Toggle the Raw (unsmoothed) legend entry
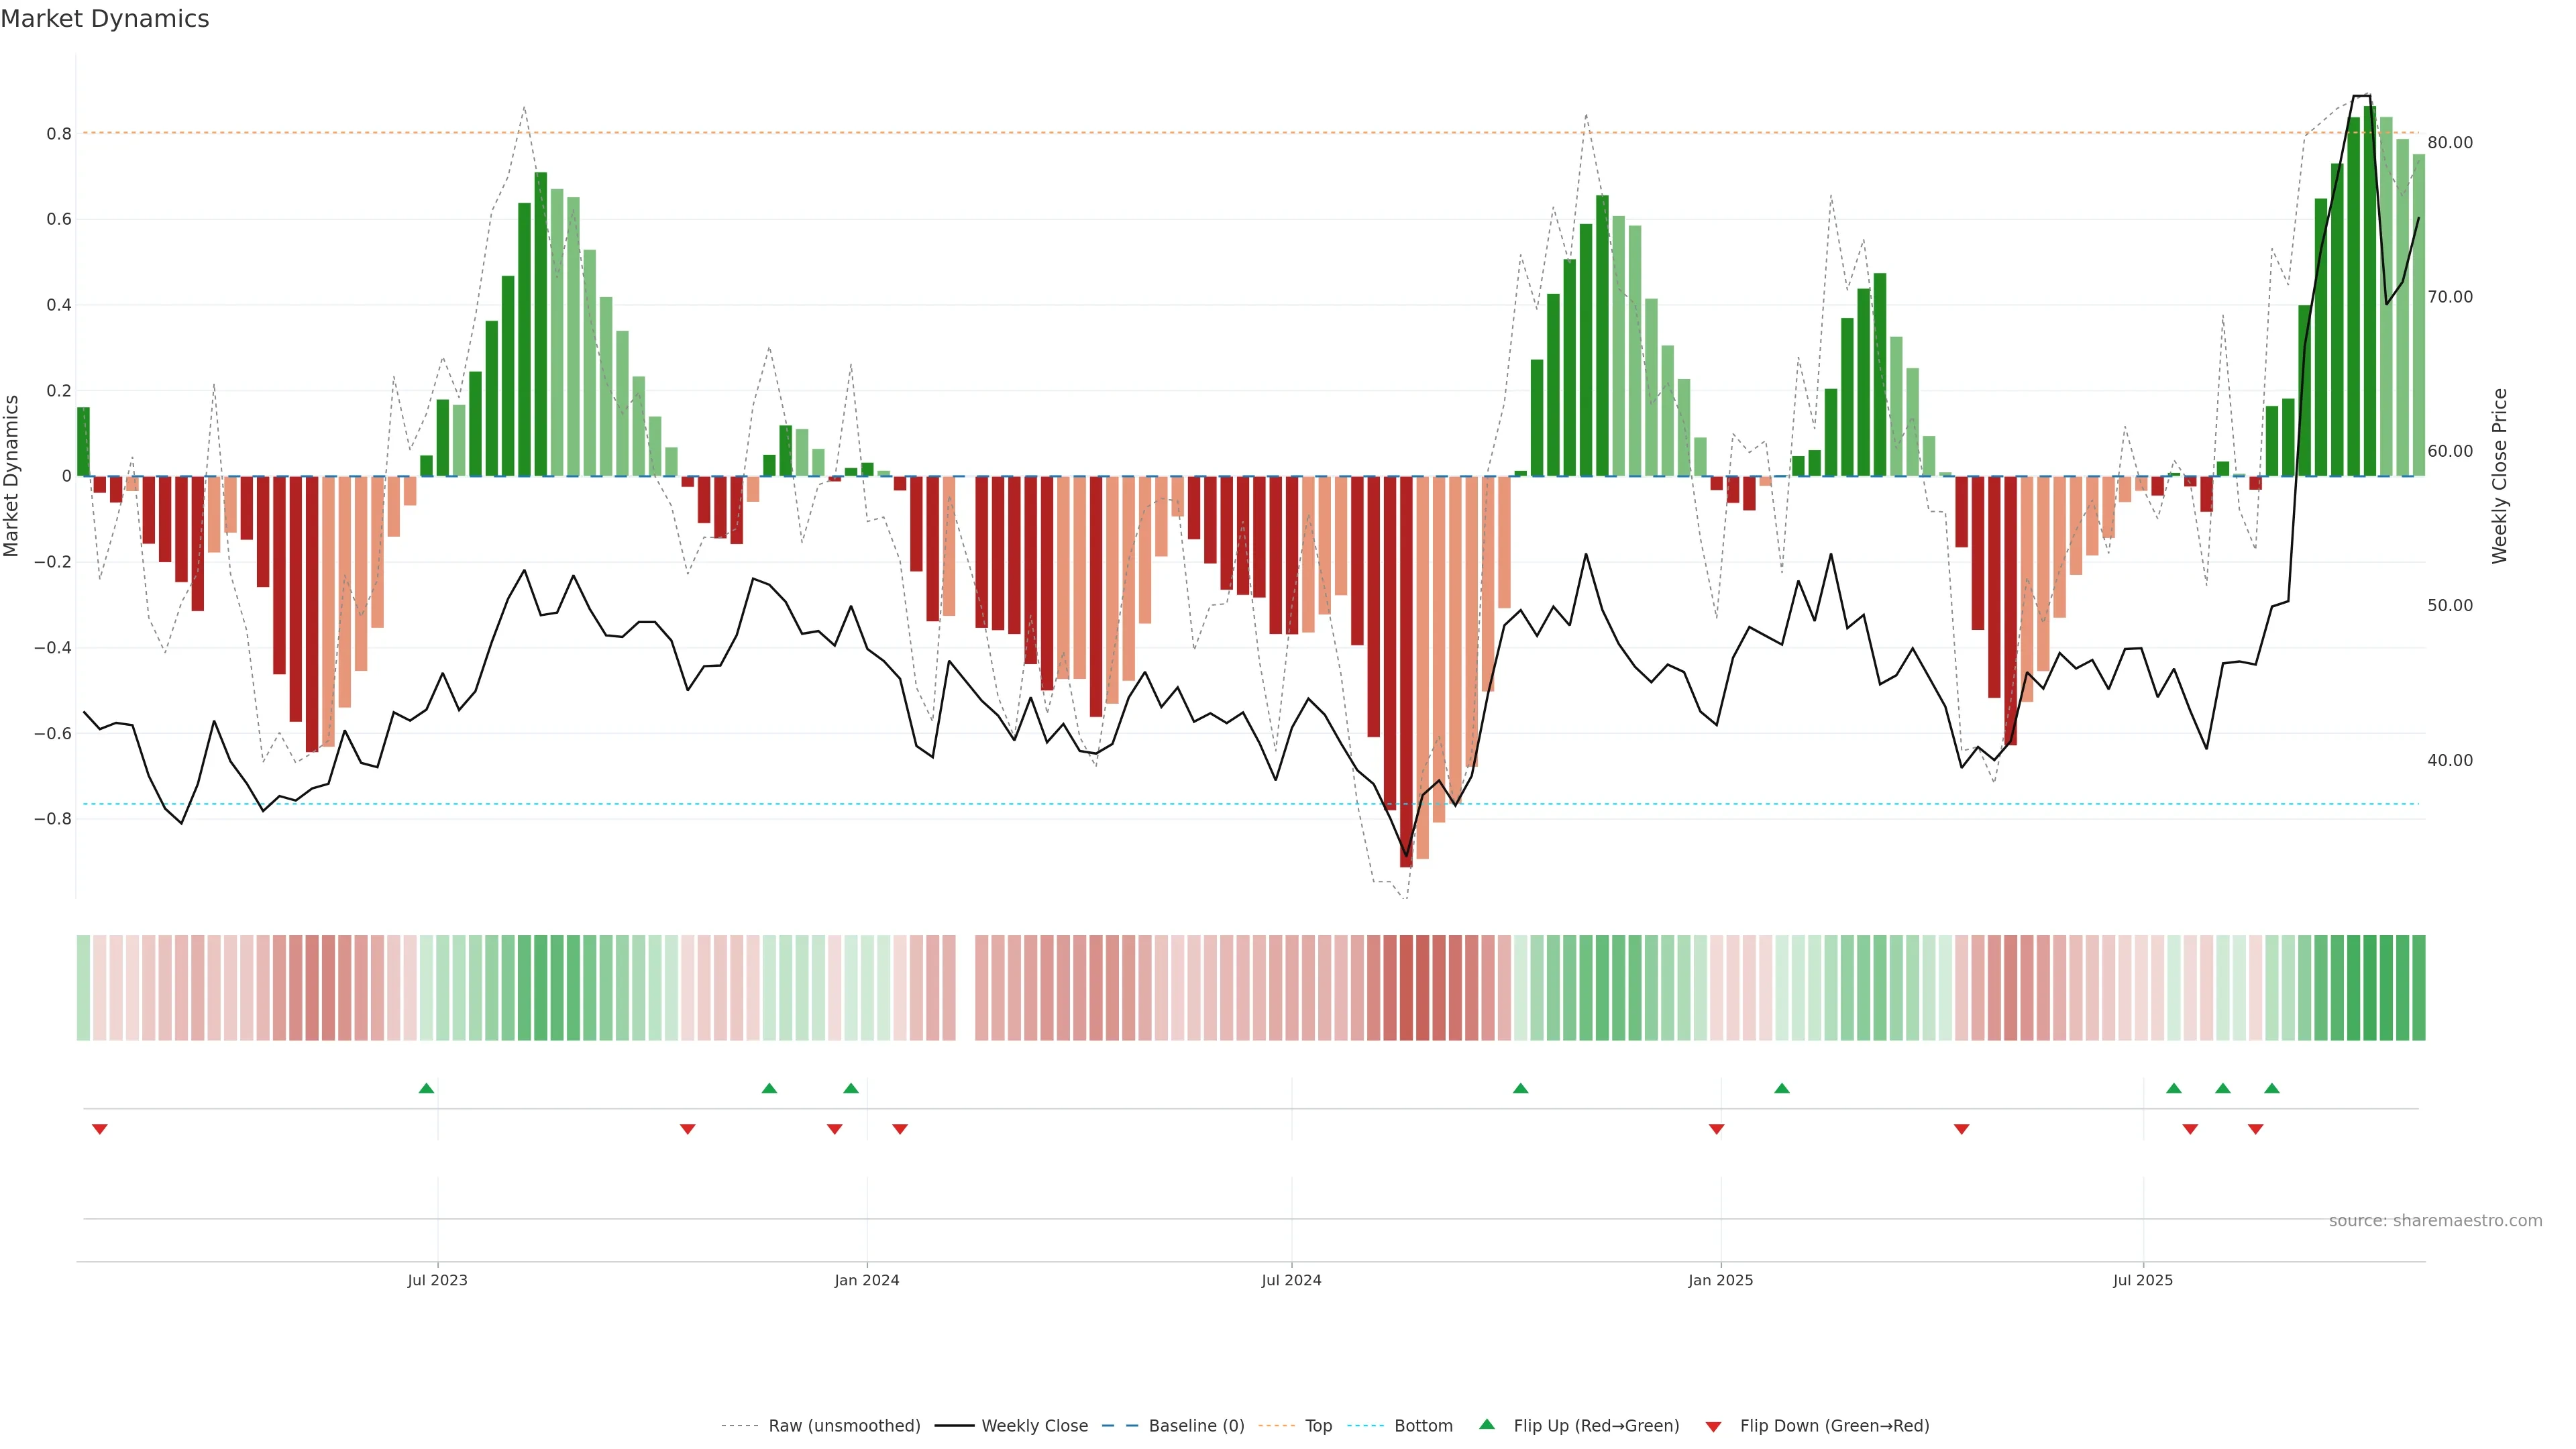Screen dimensions: 2576x1449 (844, 1426)
